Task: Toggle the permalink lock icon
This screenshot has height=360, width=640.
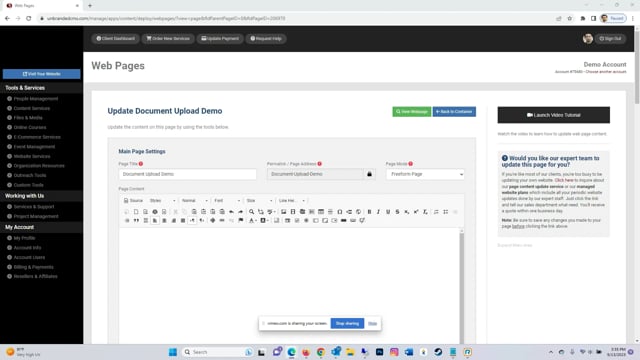Action: (369, 174)
